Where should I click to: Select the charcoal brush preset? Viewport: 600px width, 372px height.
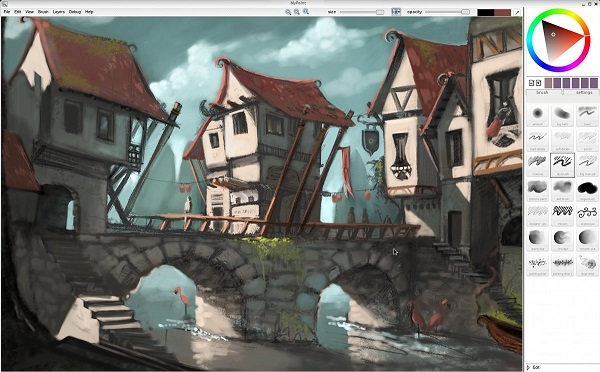pyautogui.click(x=538, y=165)
